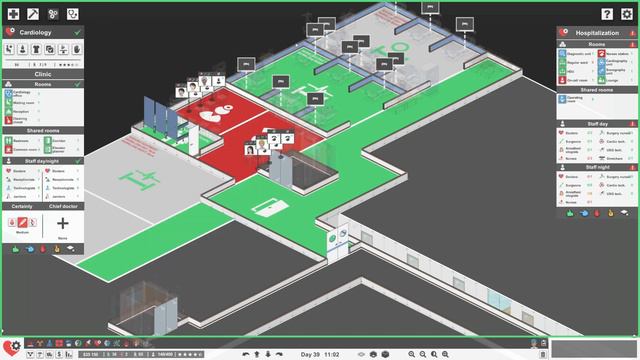Click the undo arrow in bottom bar

(x=245, y=354)
